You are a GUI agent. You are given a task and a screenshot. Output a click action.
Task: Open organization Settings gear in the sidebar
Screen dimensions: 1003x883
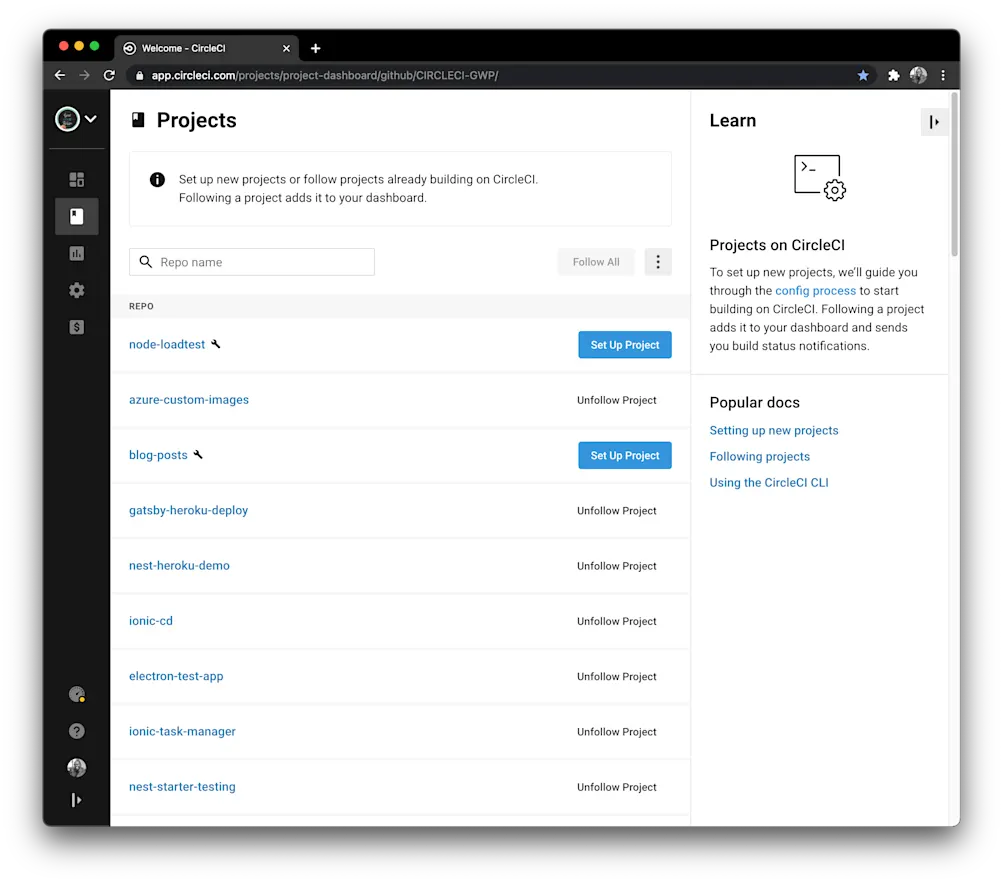coord(76,290)
